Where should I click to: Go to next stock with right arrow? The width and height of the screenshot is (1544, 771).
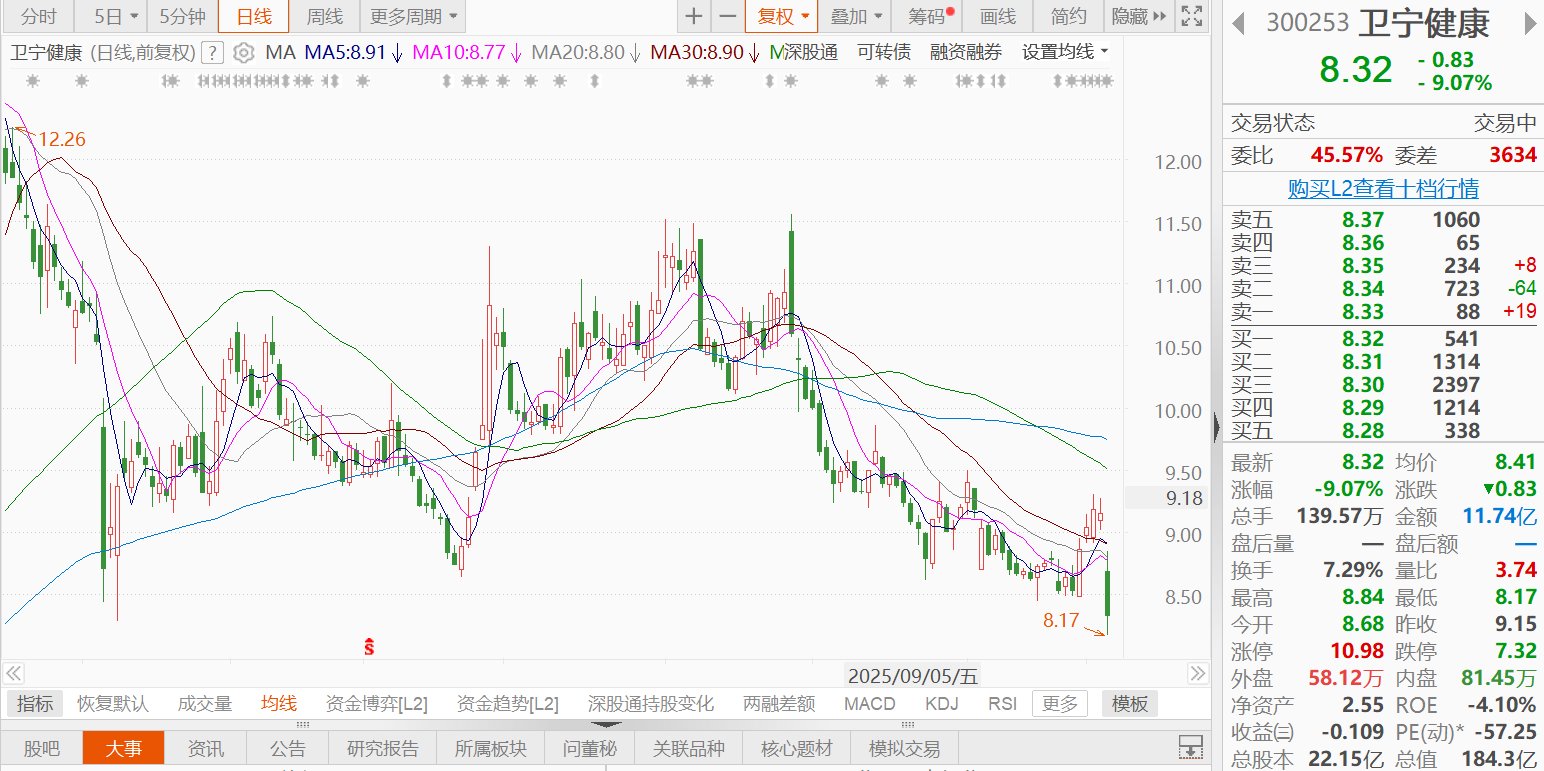tap(1529, 23)
